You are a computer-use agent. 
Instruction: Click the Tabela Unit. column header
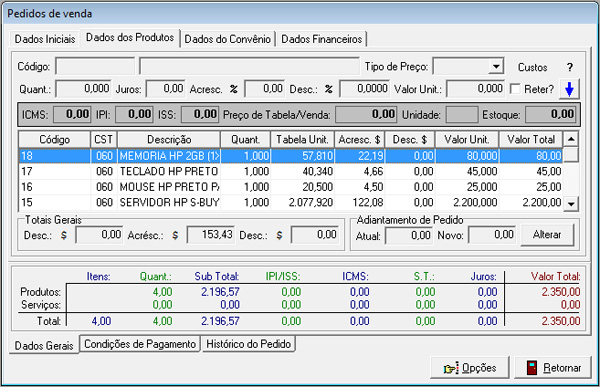pos(302,139)
